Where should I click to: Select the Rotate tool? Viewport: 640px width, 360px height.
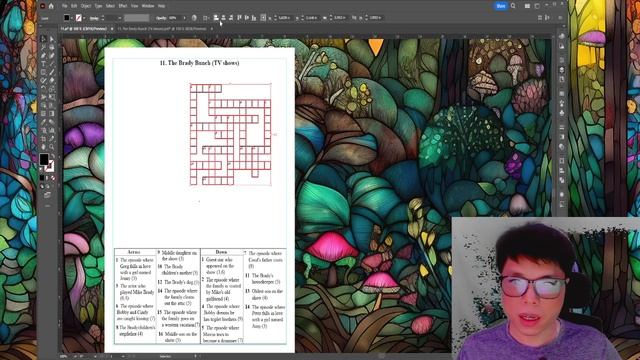43,89
